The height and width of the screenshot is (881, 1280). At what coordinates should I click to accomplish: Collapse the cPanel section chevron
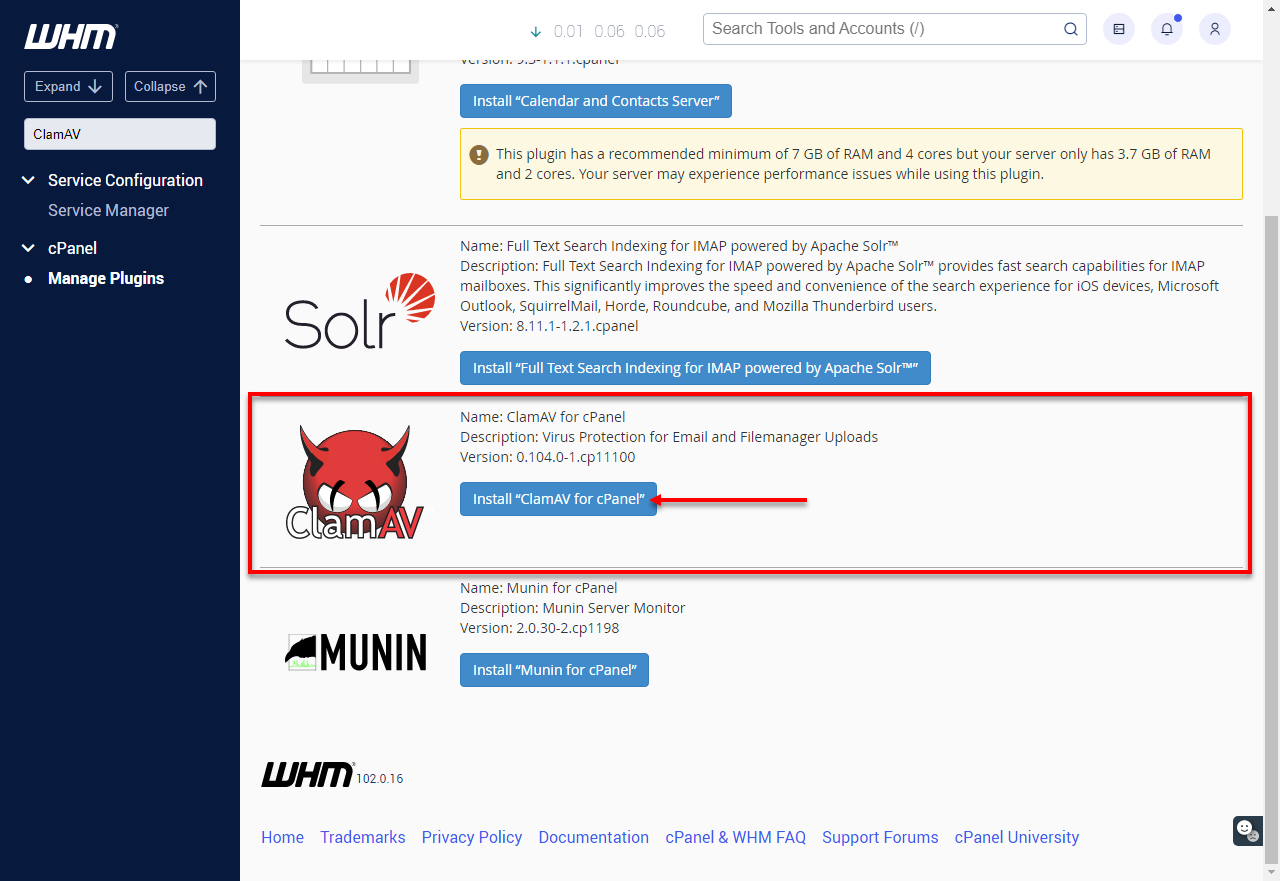pyautogui.click(x=27, y=247)
